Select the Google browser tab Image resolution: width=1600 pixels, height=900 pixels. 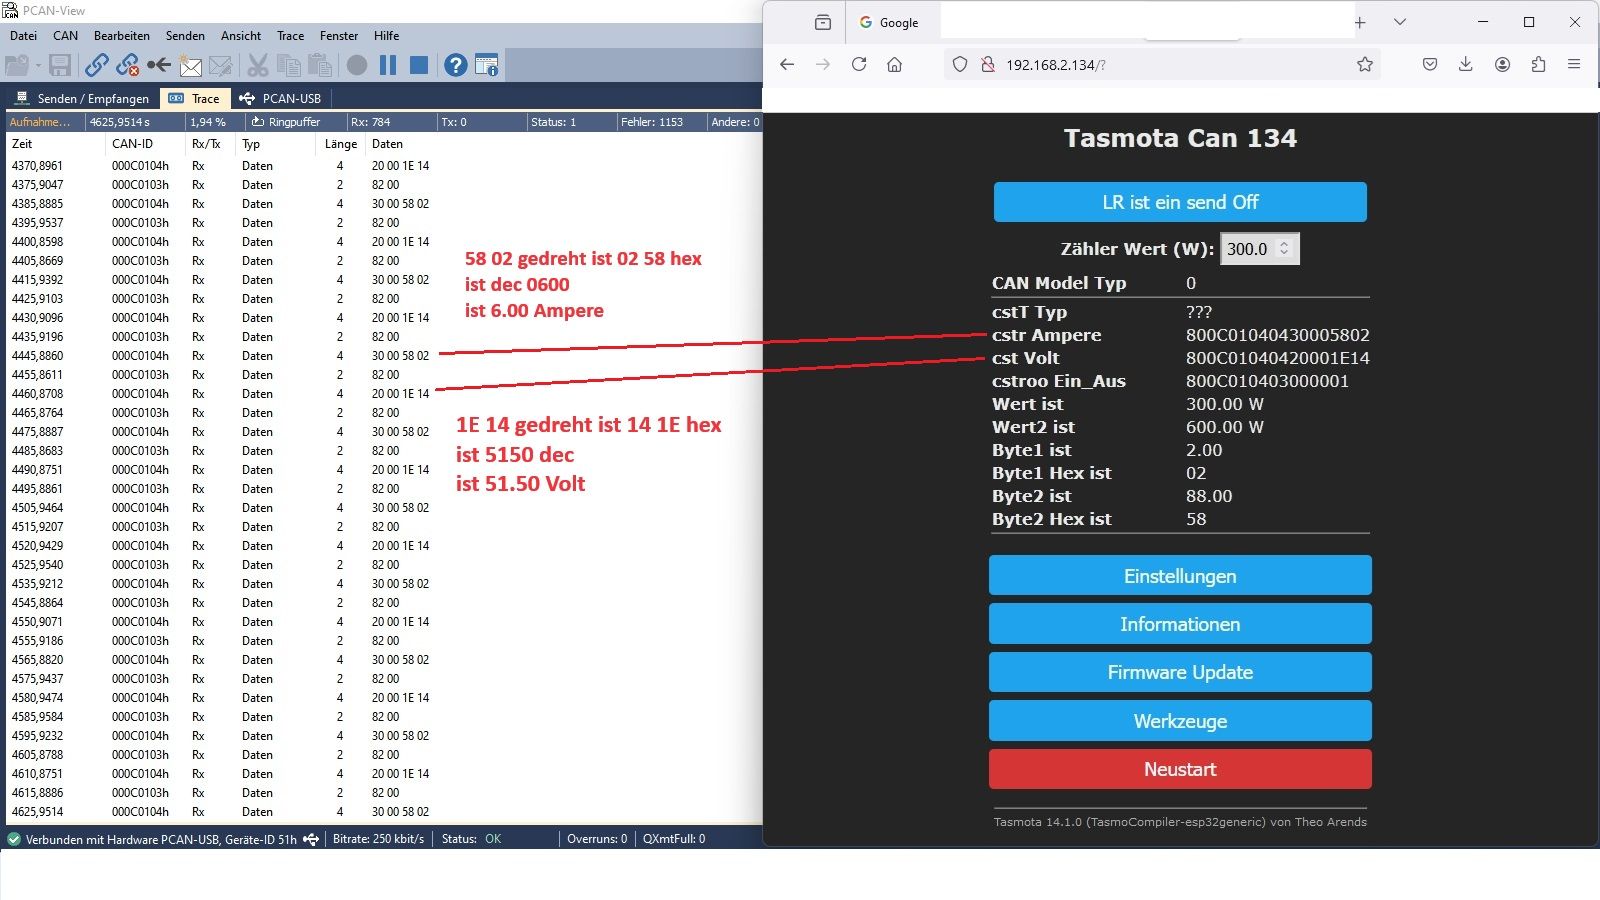(890, 22)
